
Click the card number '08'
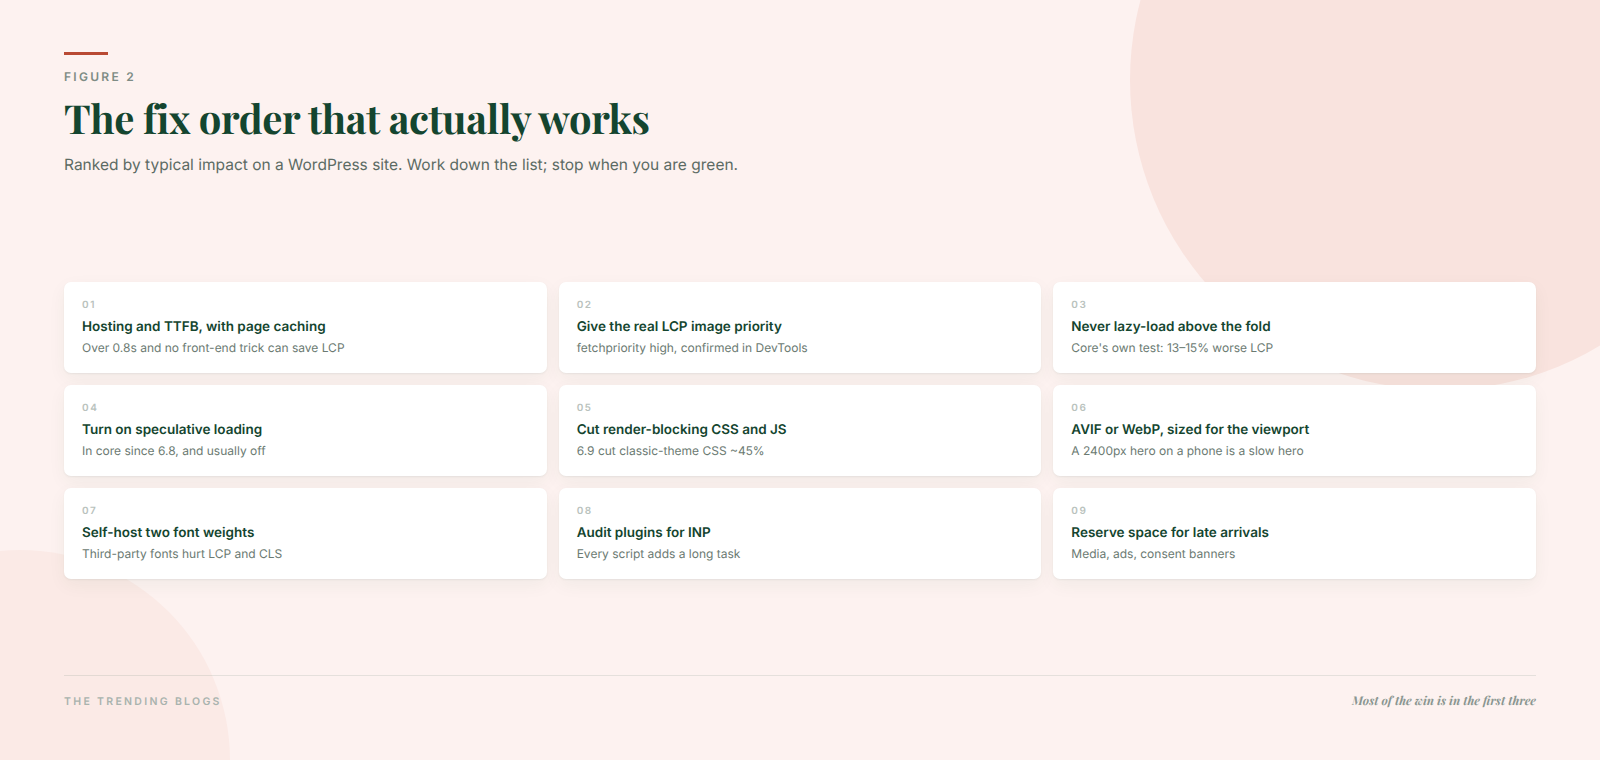click(584, 510)
